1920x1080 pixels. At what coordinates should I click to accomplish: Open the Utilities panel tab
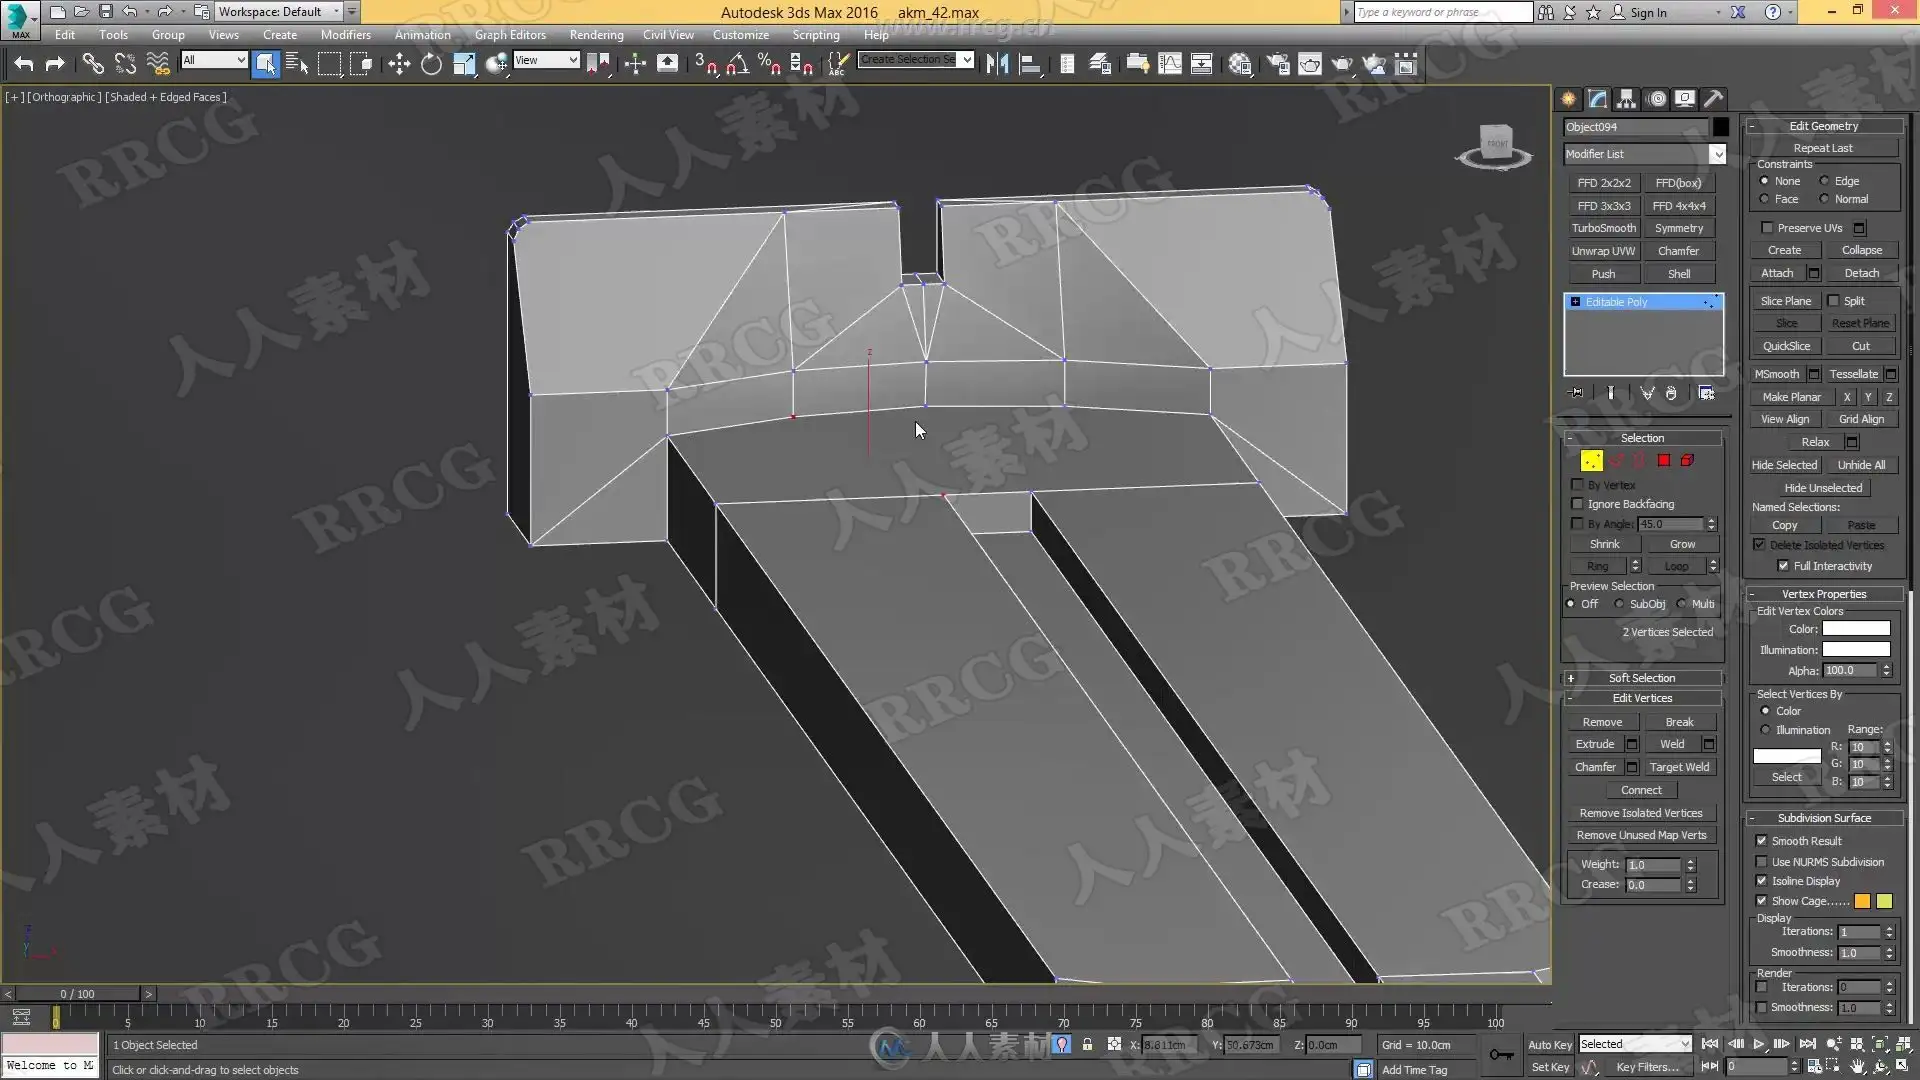pyautogui.click(x=1714, y=99)
